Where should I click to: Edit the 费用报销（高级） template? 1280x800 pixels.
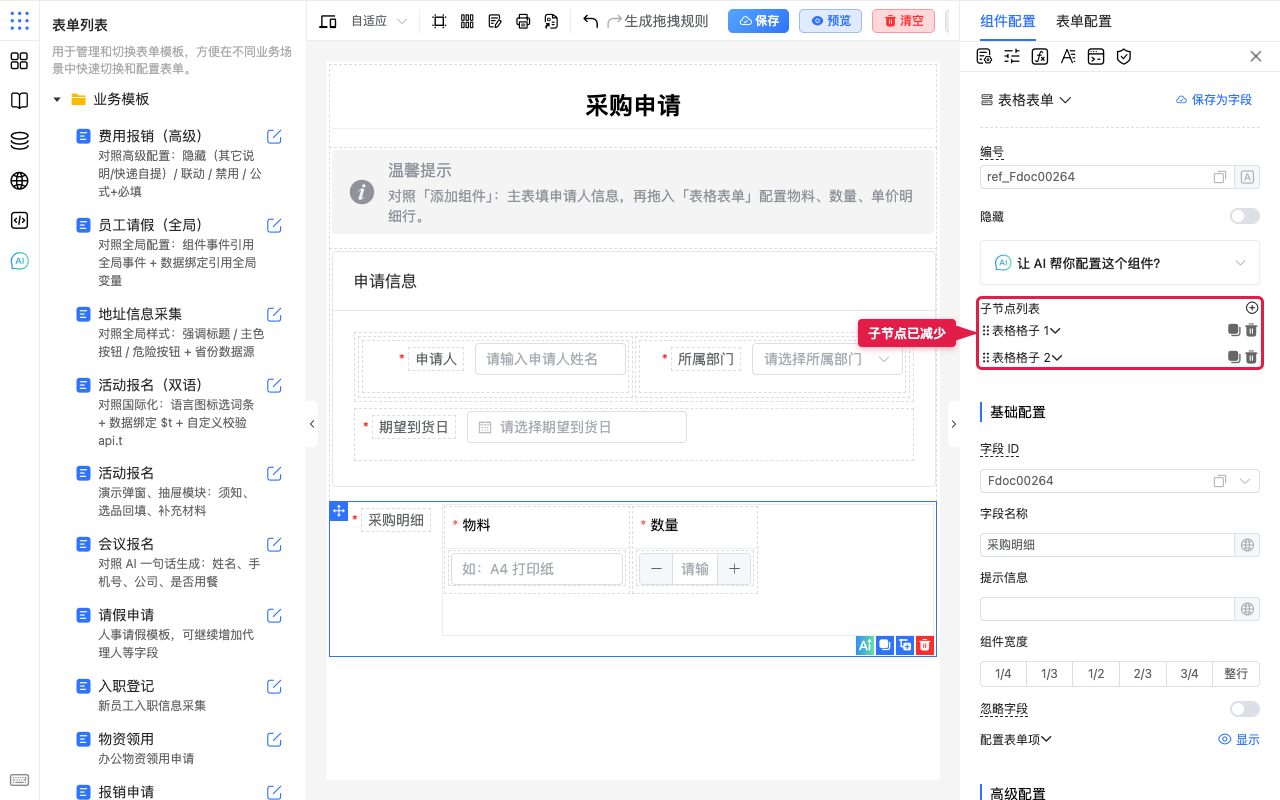(274, 136)
